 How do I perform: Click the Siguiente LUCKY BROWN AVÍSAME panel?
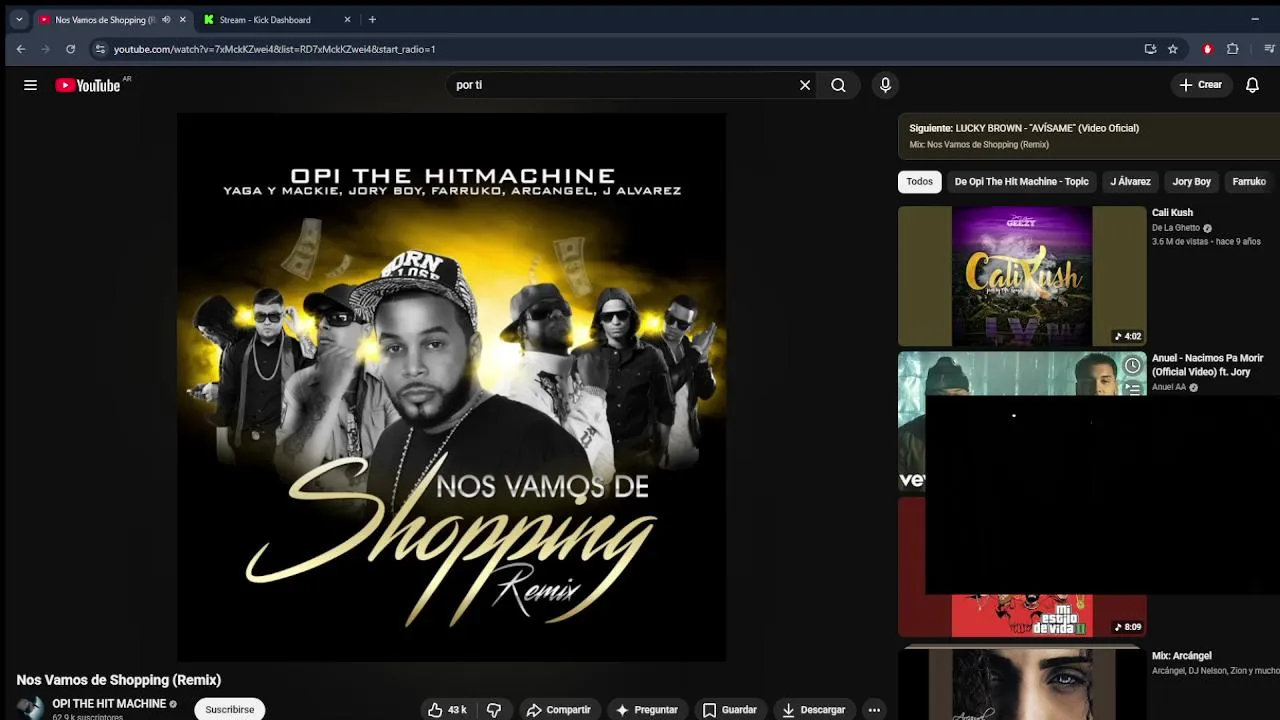coord(1089,136)
